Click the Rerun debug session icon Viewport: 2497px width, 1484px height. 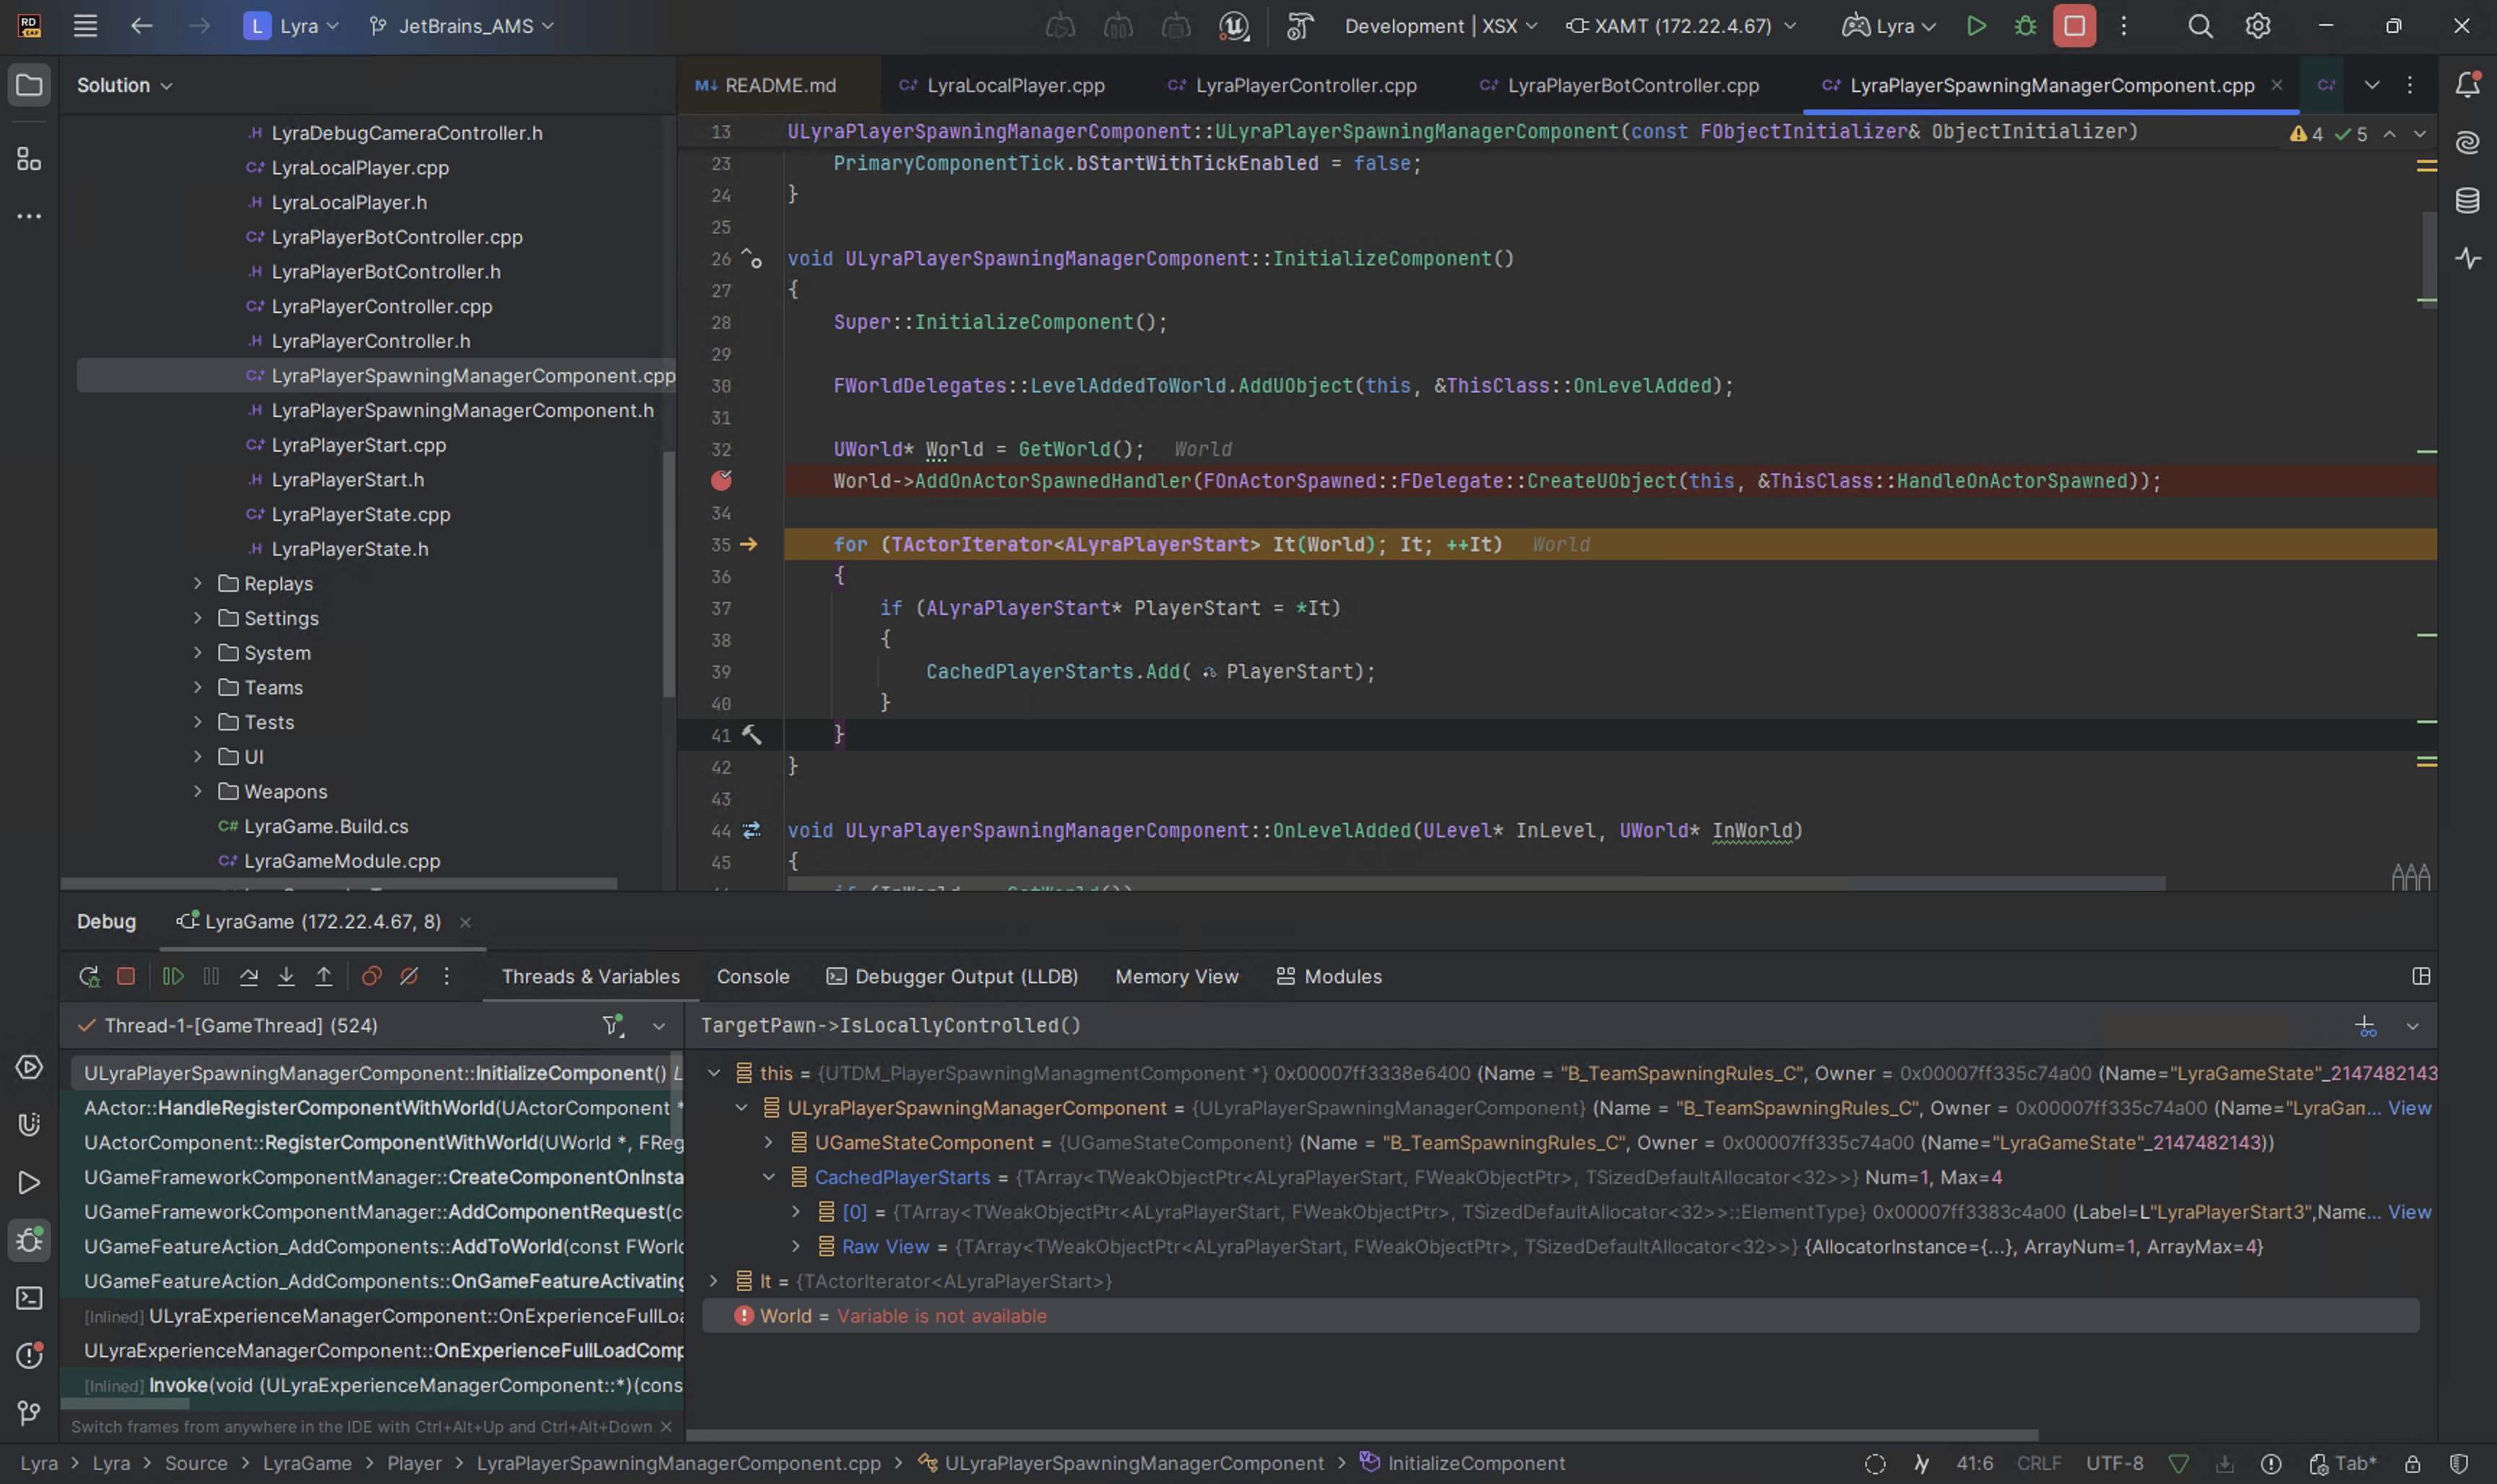coord(89,977)
